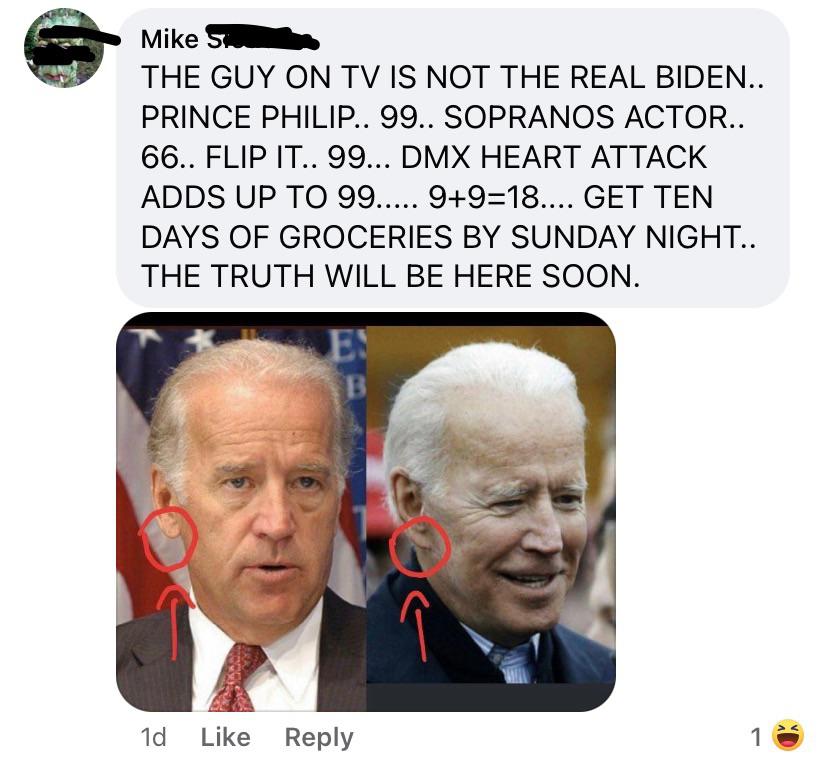Image resolution: width=828 pixels, height=772 pixels.
Task: Click the laughing face reaction emoji
Action: (x=788, y=735)
